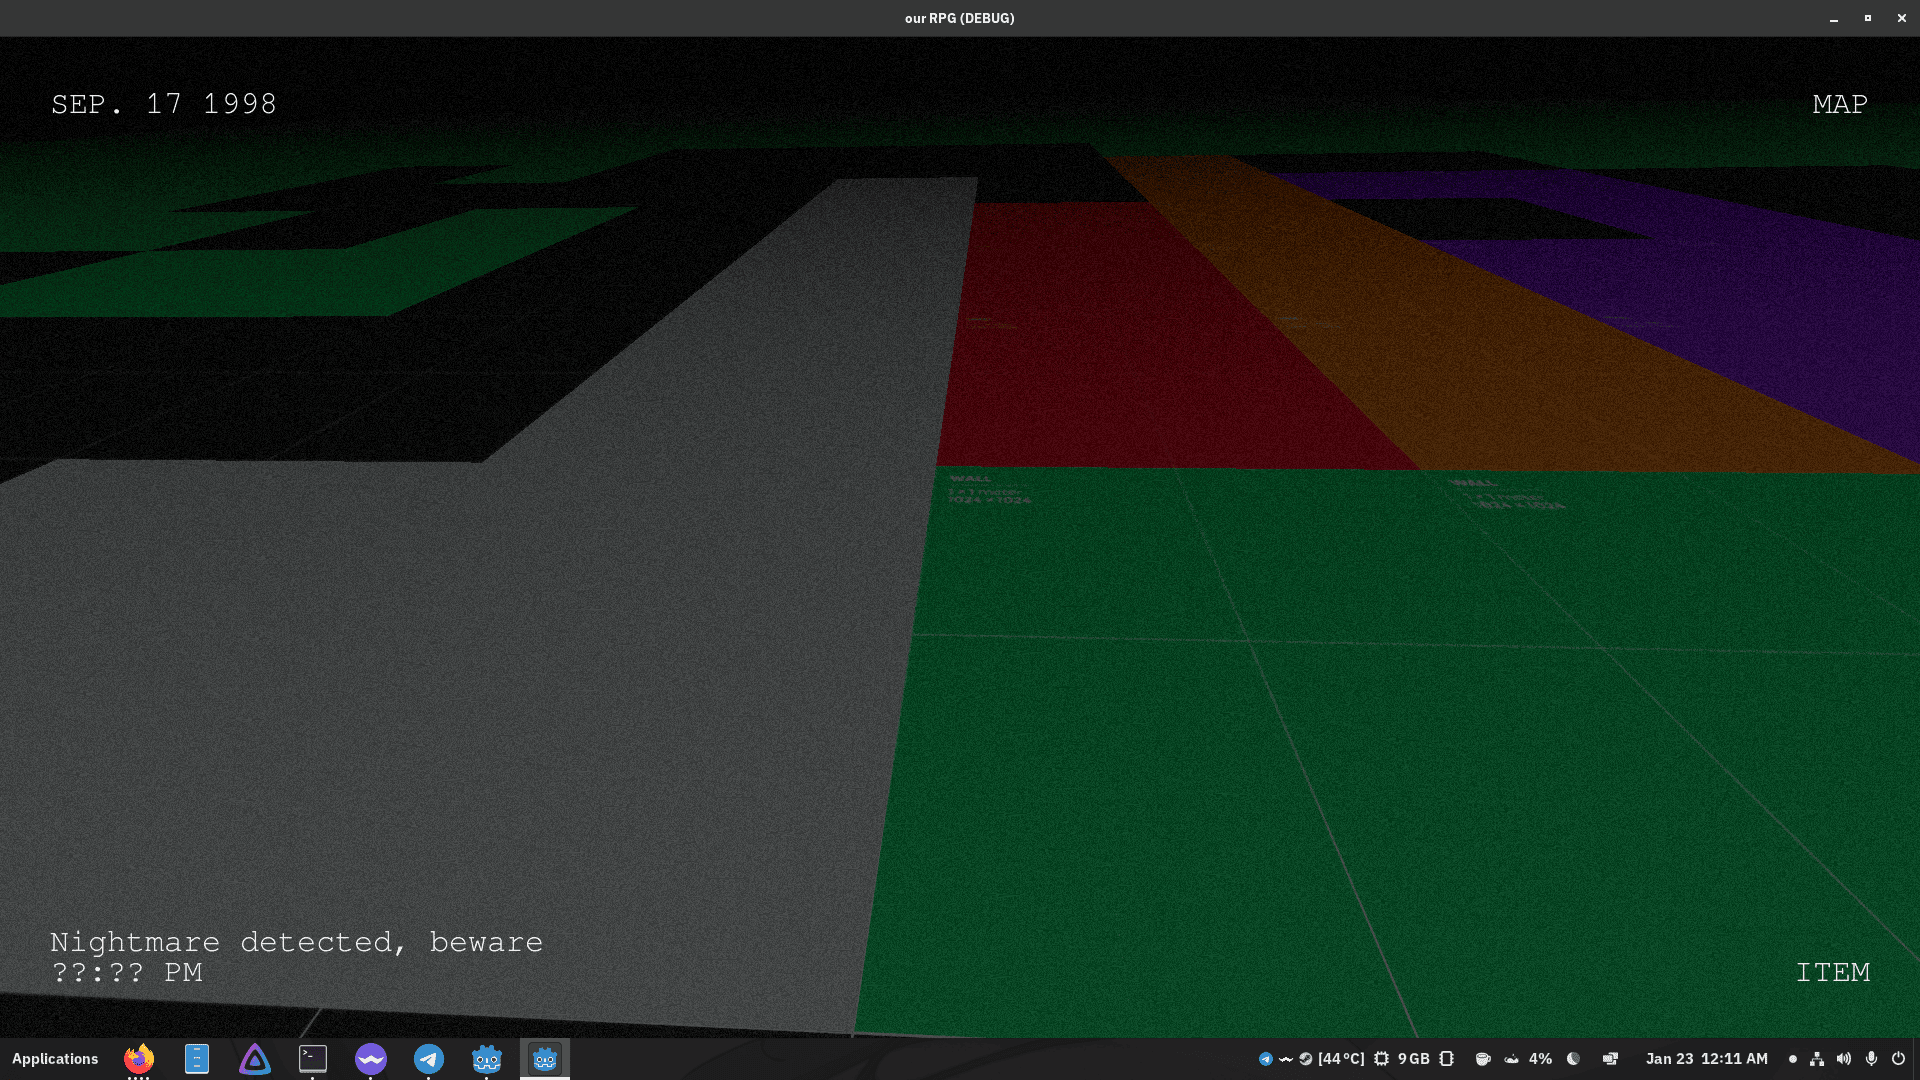
Task: Open the Jellyfin triangle icon
Action: tap(255, 1058)
